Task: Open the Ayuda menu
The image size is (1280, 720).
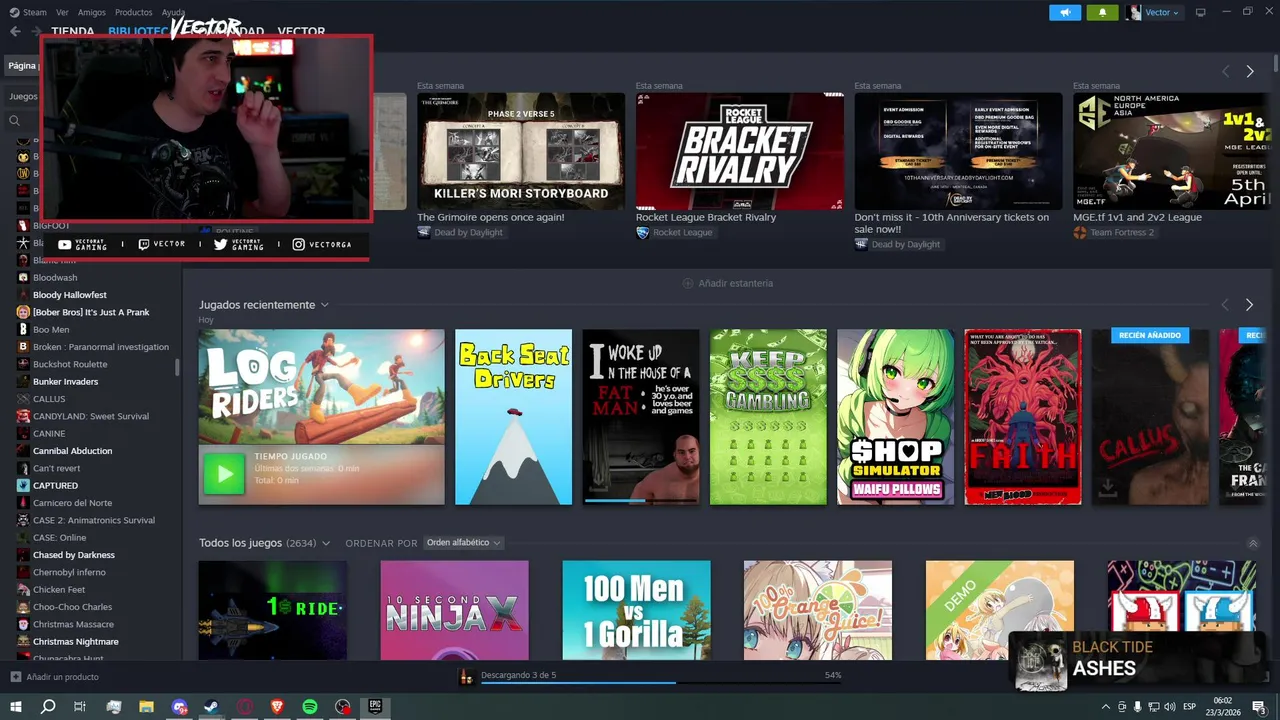Action: tap(174, 12)
